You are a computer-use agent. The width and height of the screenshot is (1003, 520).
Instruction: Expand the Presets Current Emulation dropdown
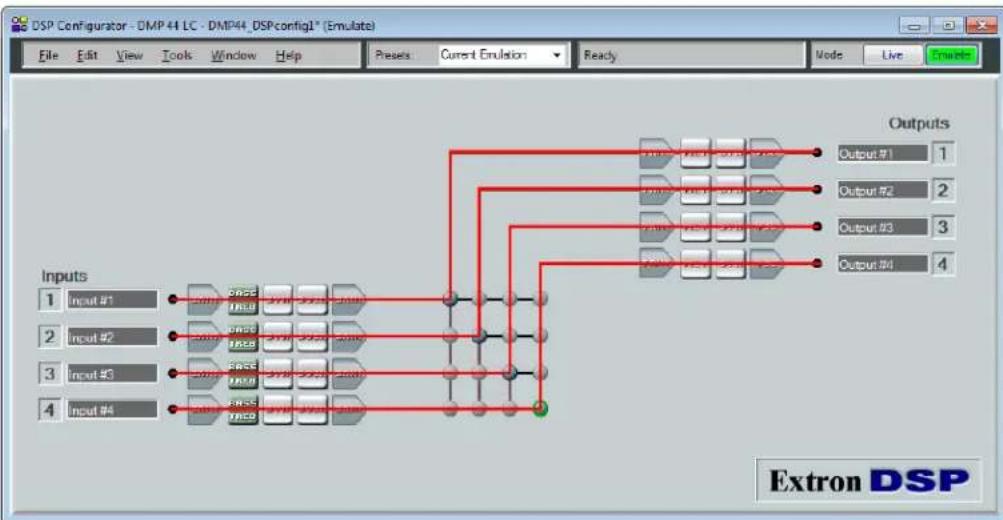click(x=557, y=56)
